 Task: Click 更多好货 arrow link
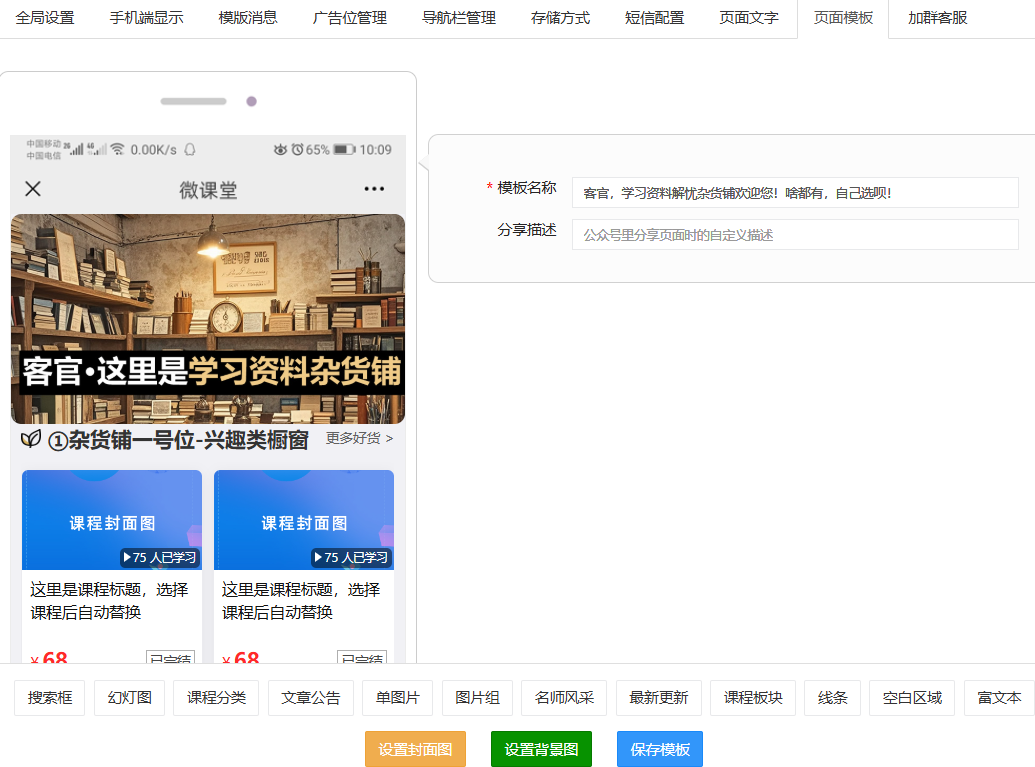pos(359,438)
